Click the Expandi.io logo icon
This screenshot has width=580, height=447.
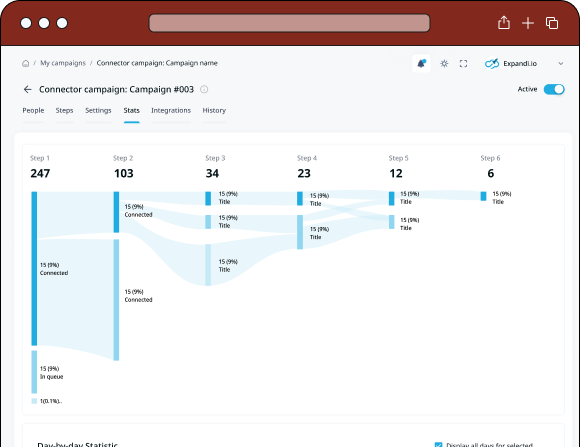click(492, 64)
